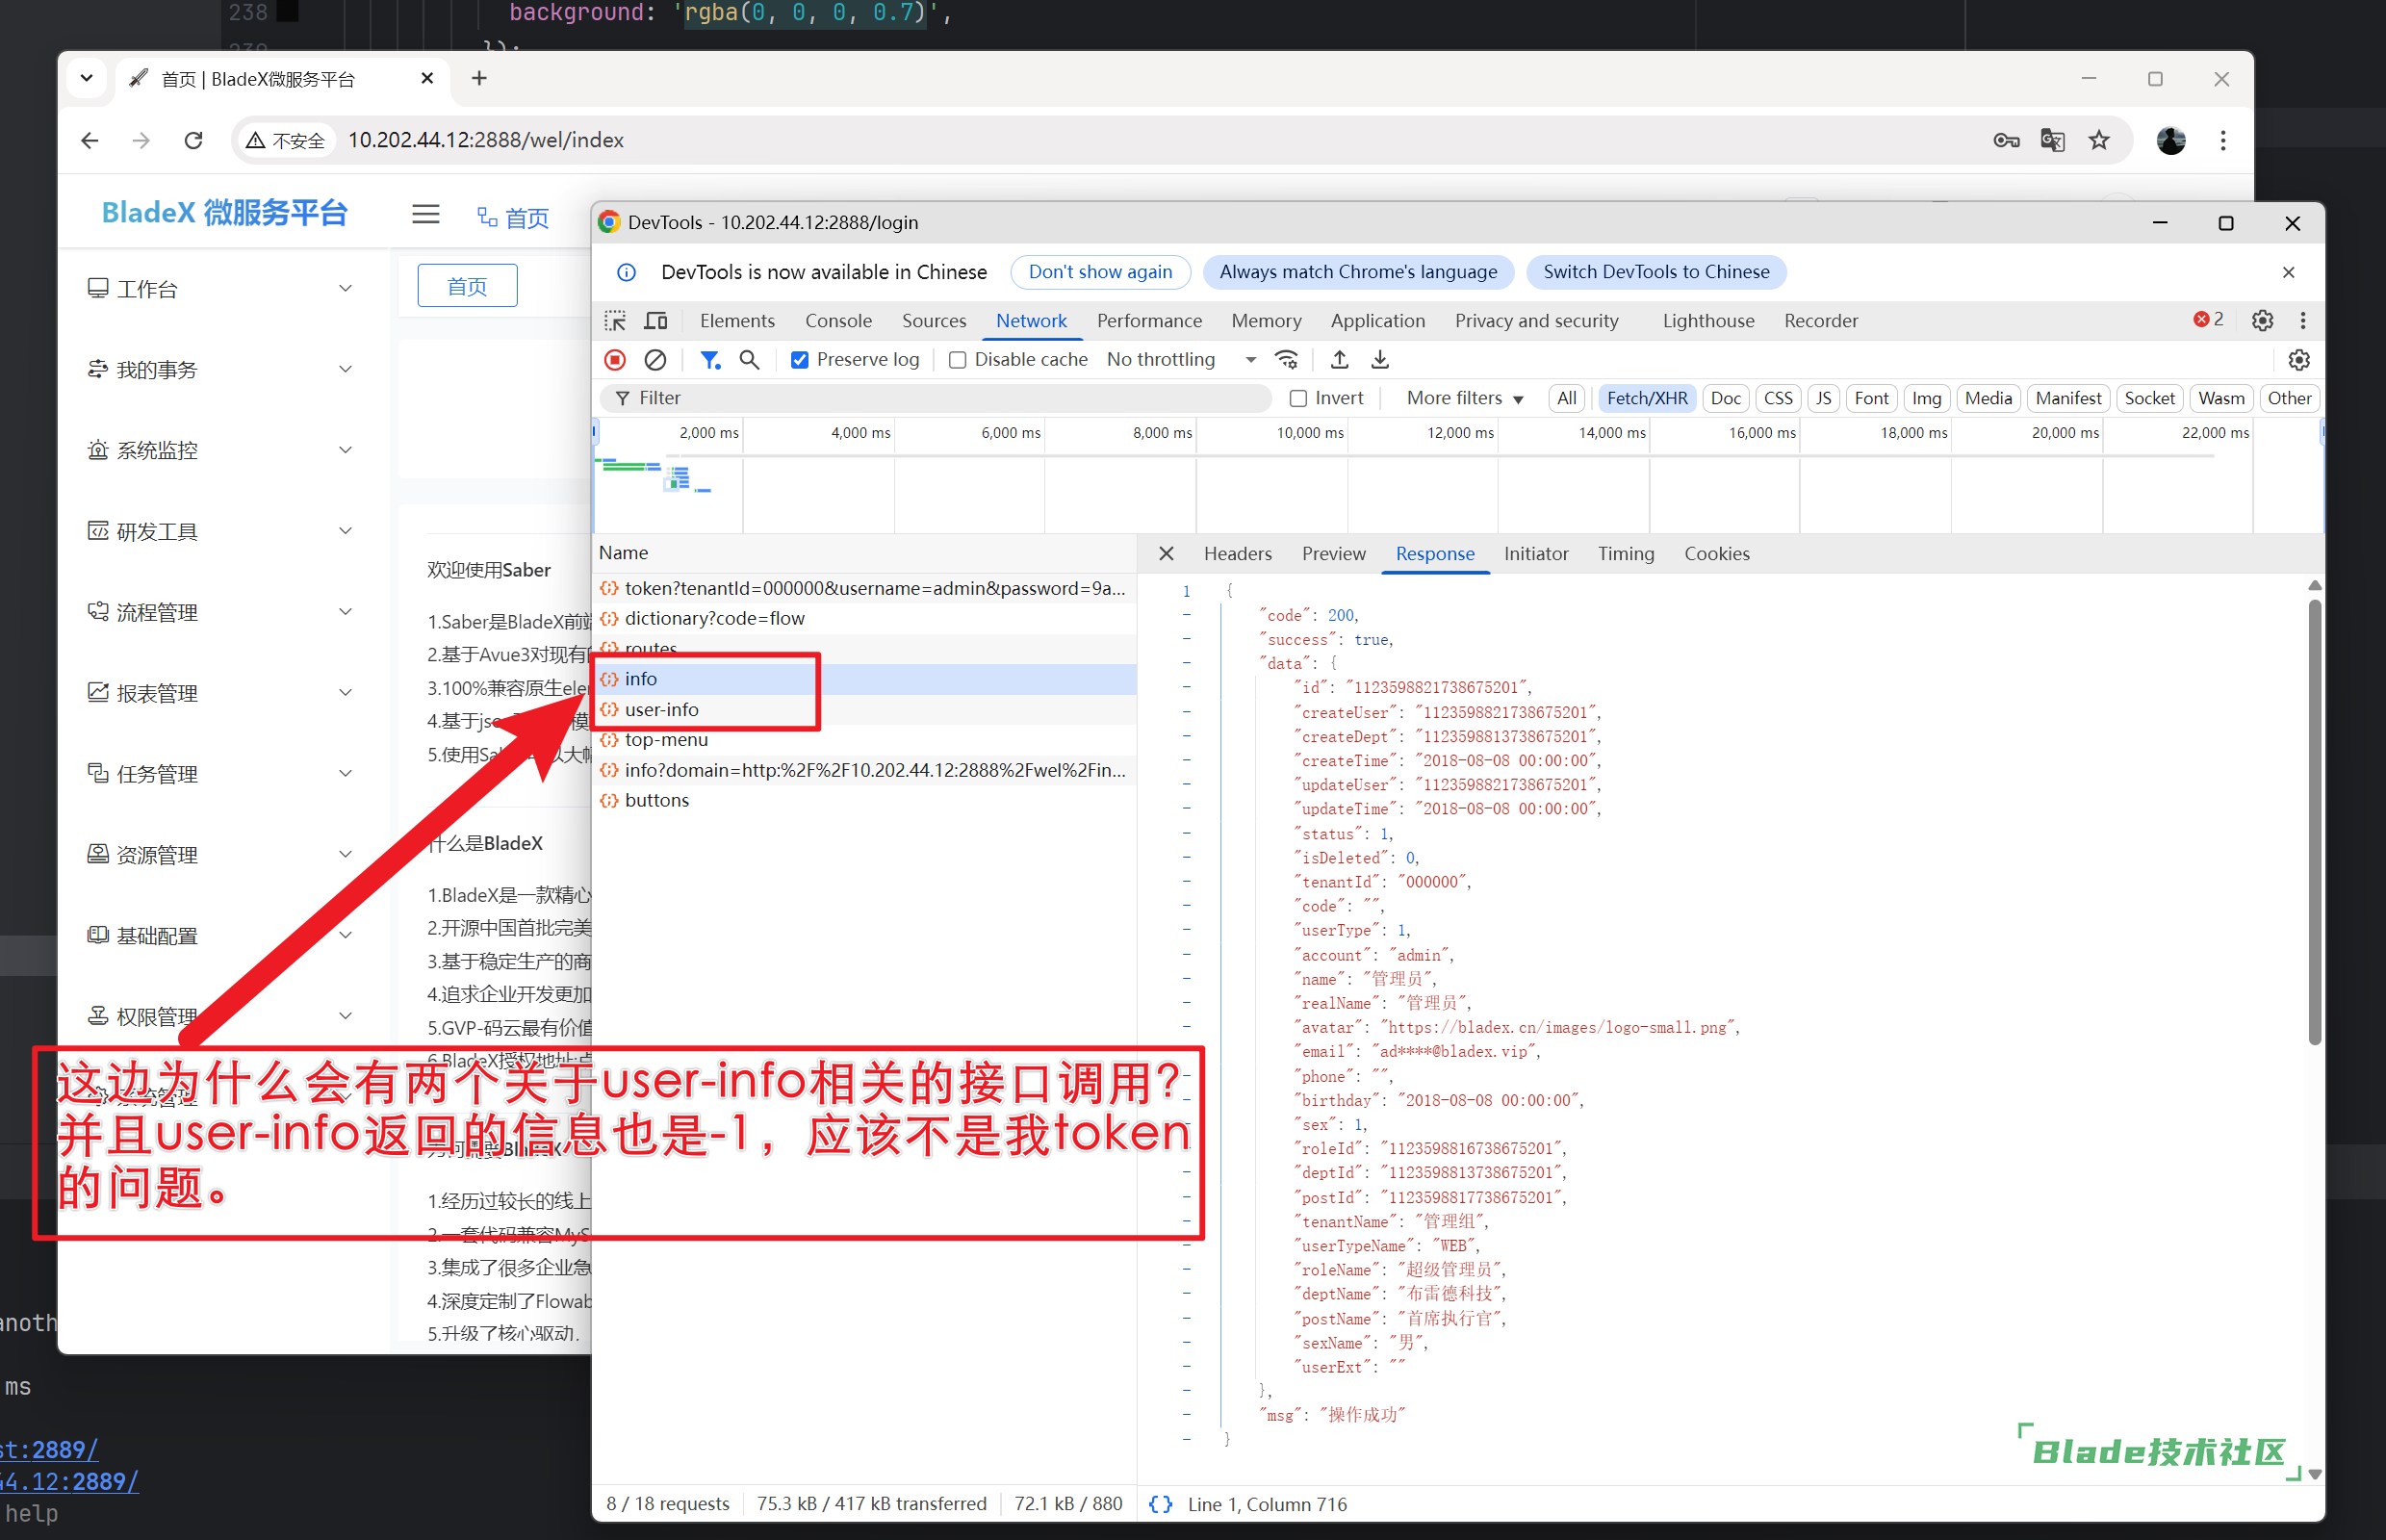Open the Headers tab of the request
The image size is (2386, 1540).
[x=1237, y=554]
